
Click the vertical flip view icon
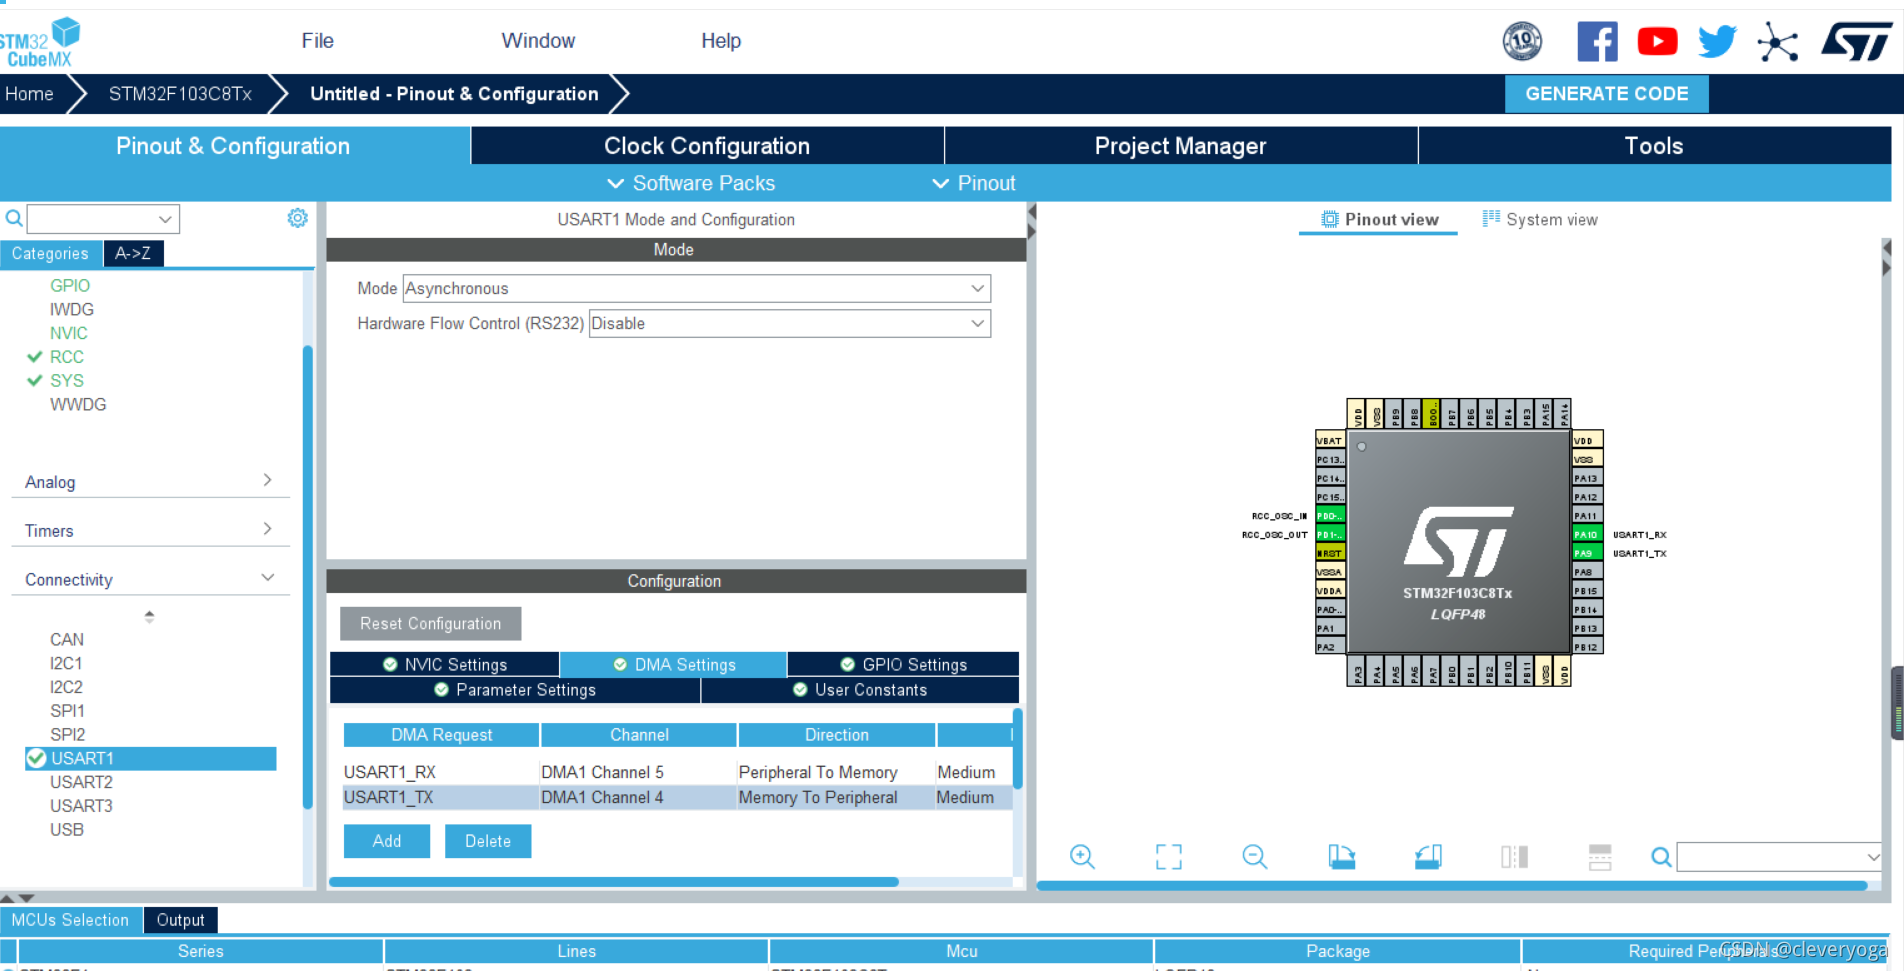(x=1514, y=857)
